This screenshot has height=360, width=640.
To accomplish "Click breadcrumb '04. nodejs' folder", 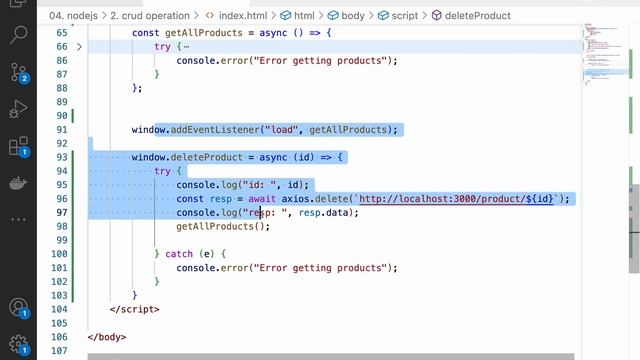I will pyautogui.click(x=73, y=16).
